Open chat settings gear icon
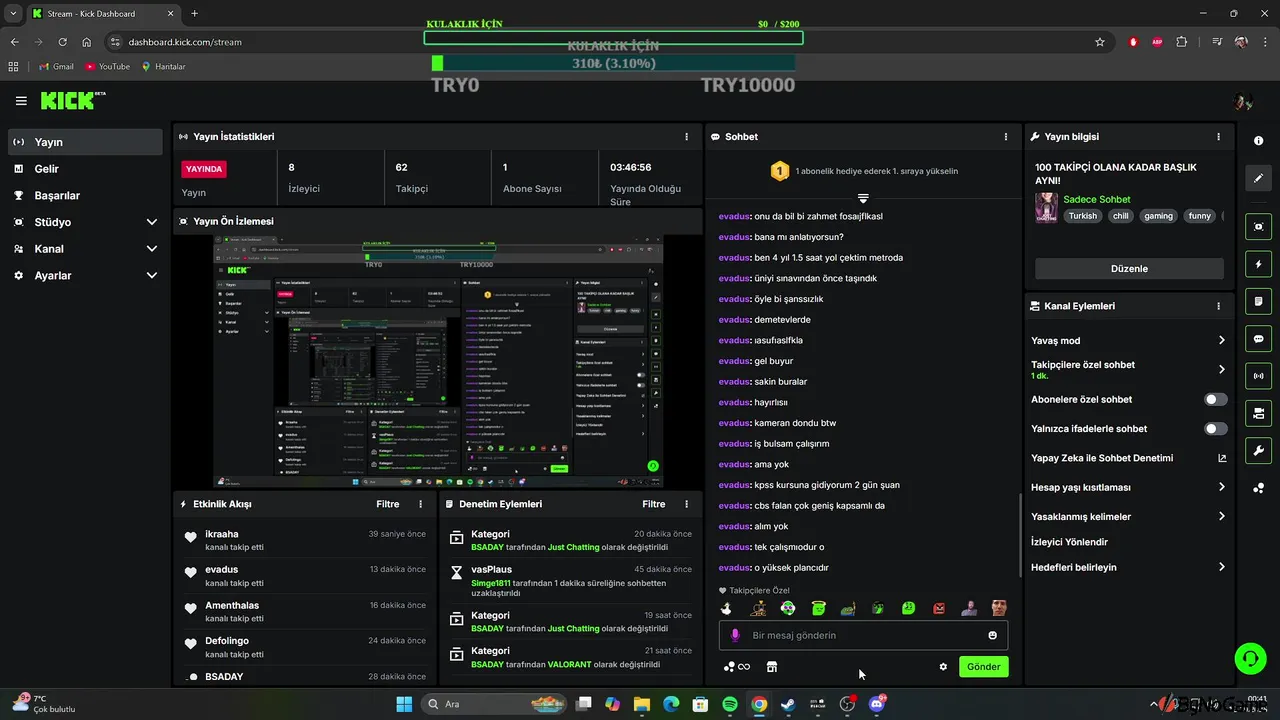Screen dimensions: 1280x720 tap(942, 667)
